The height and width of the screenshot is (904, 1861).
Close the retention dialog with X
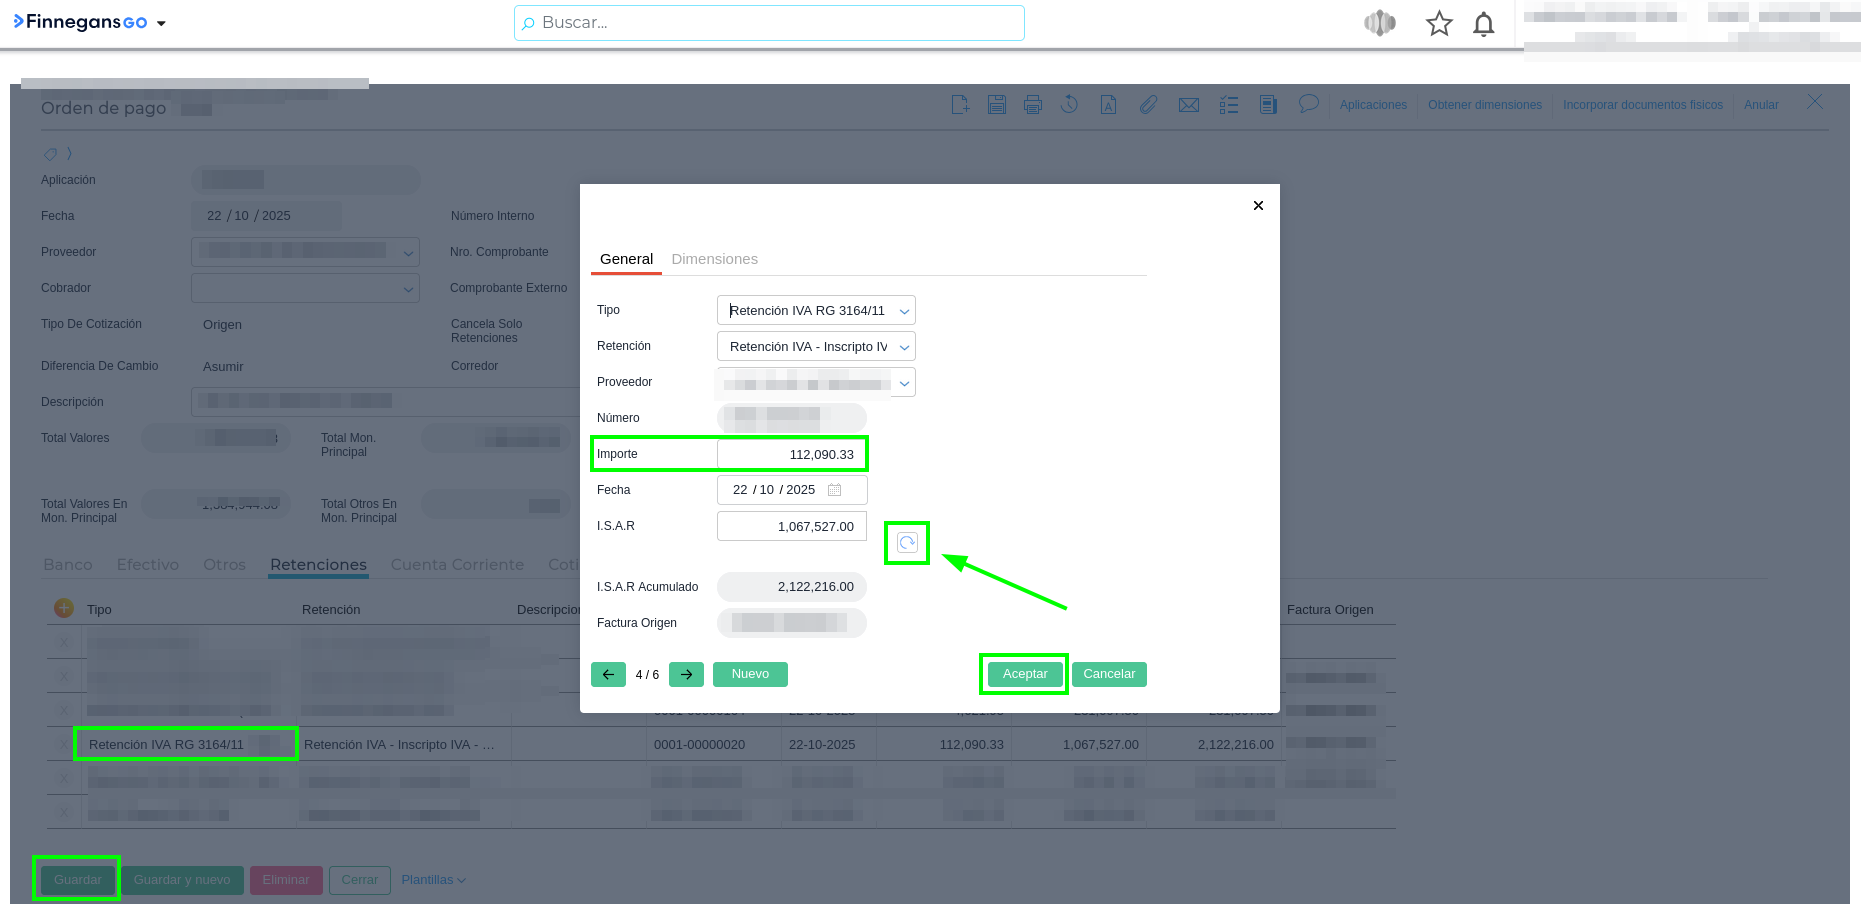pyautogui.click(x=1258, y=206)
